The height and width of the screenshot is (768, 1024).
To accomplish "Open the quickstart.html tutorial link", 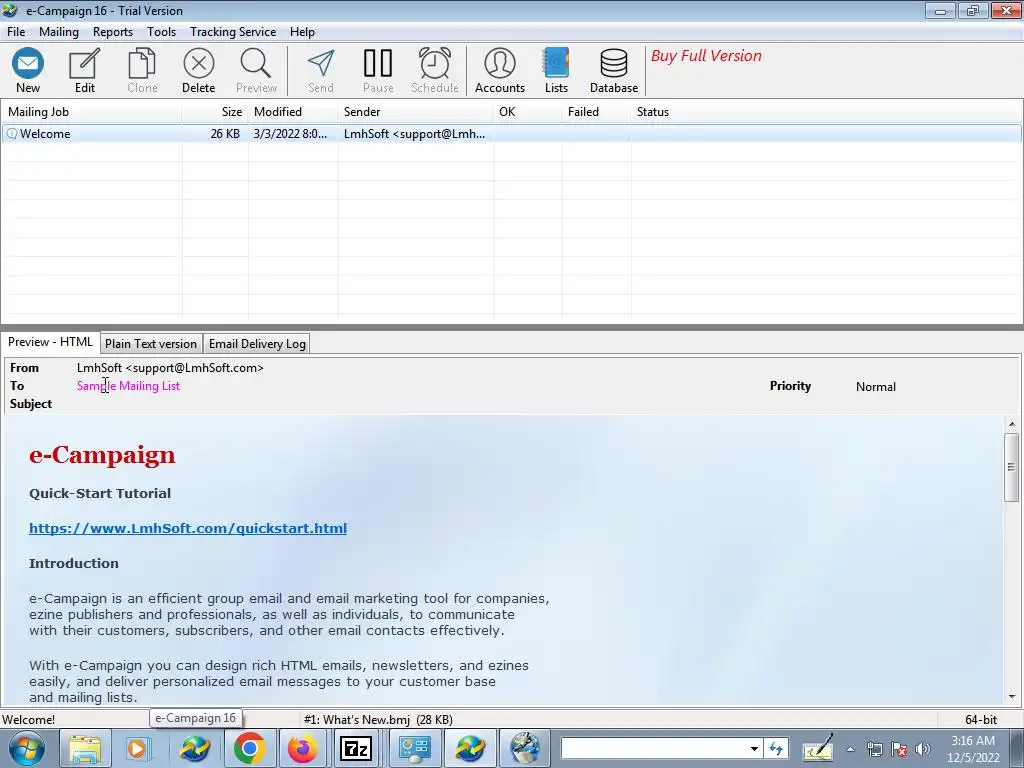I will point(187,528).
